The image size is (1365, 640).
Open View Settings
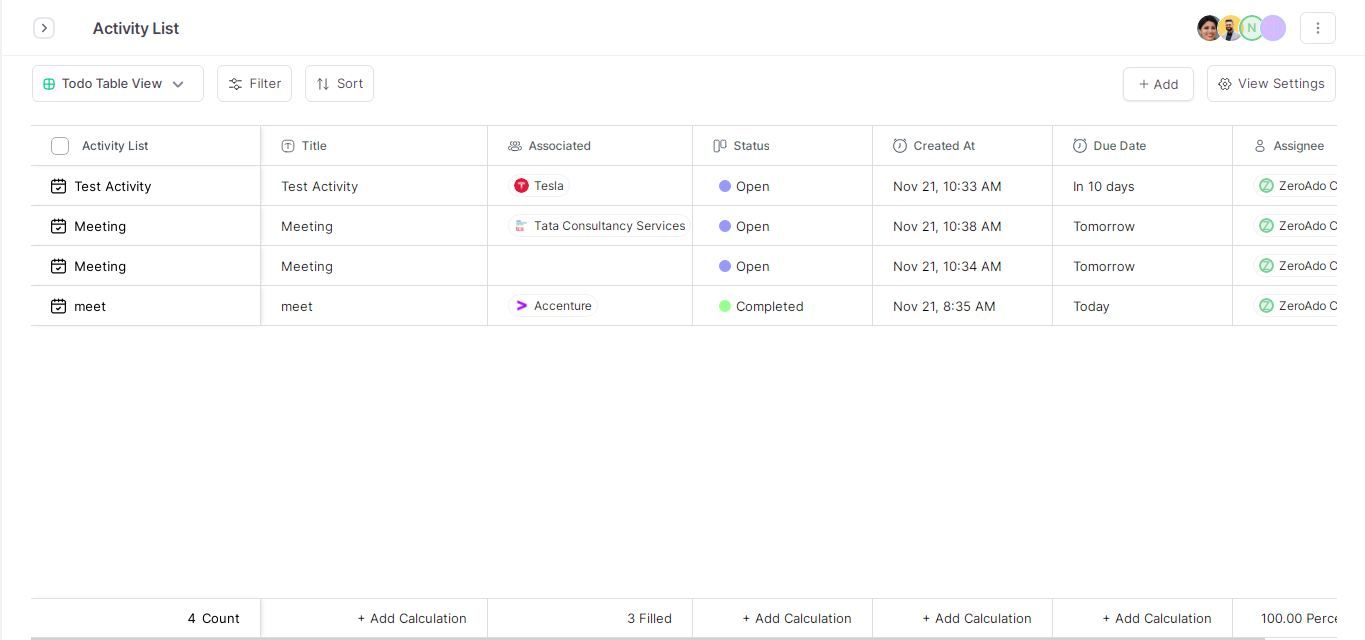pyautogui.click(x=1270, y=83)
